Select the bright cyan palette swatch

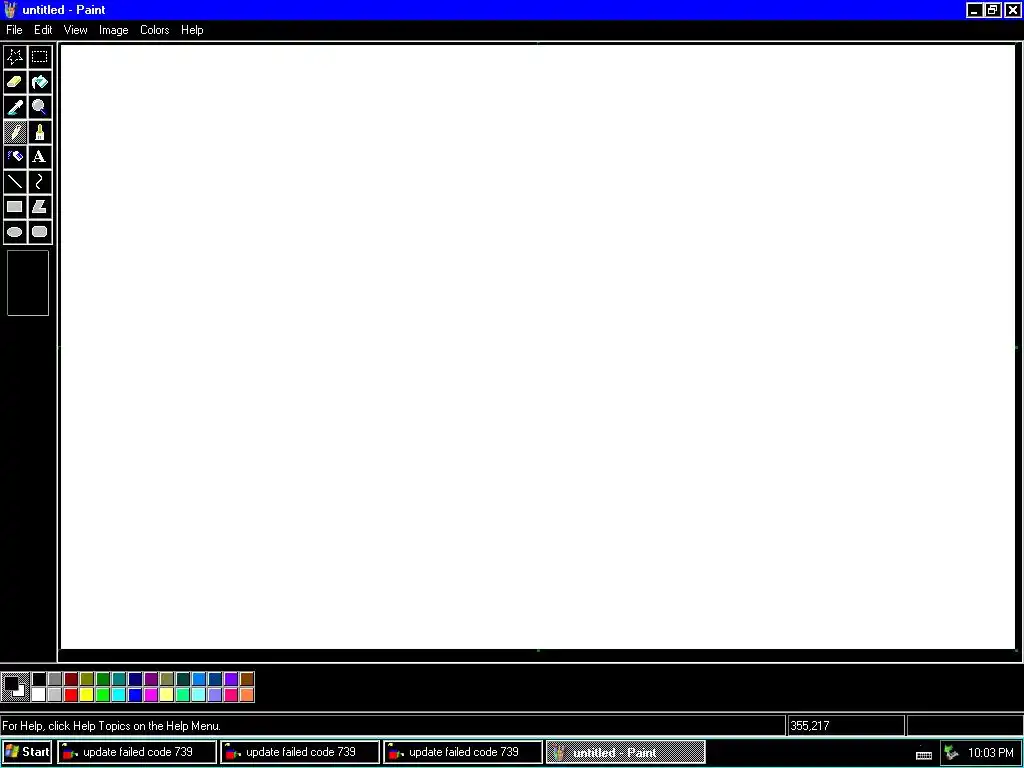tap(119, 695)
